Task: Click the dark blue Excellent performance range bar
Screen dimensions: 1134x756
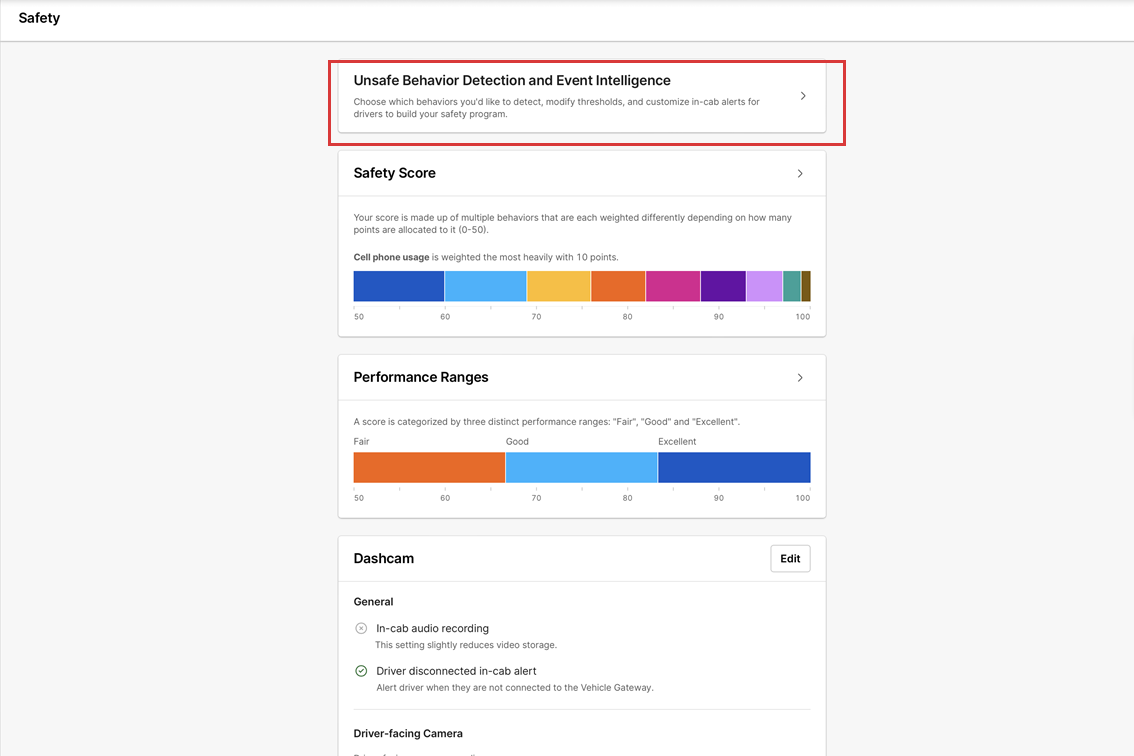Action: pos(734,468)
